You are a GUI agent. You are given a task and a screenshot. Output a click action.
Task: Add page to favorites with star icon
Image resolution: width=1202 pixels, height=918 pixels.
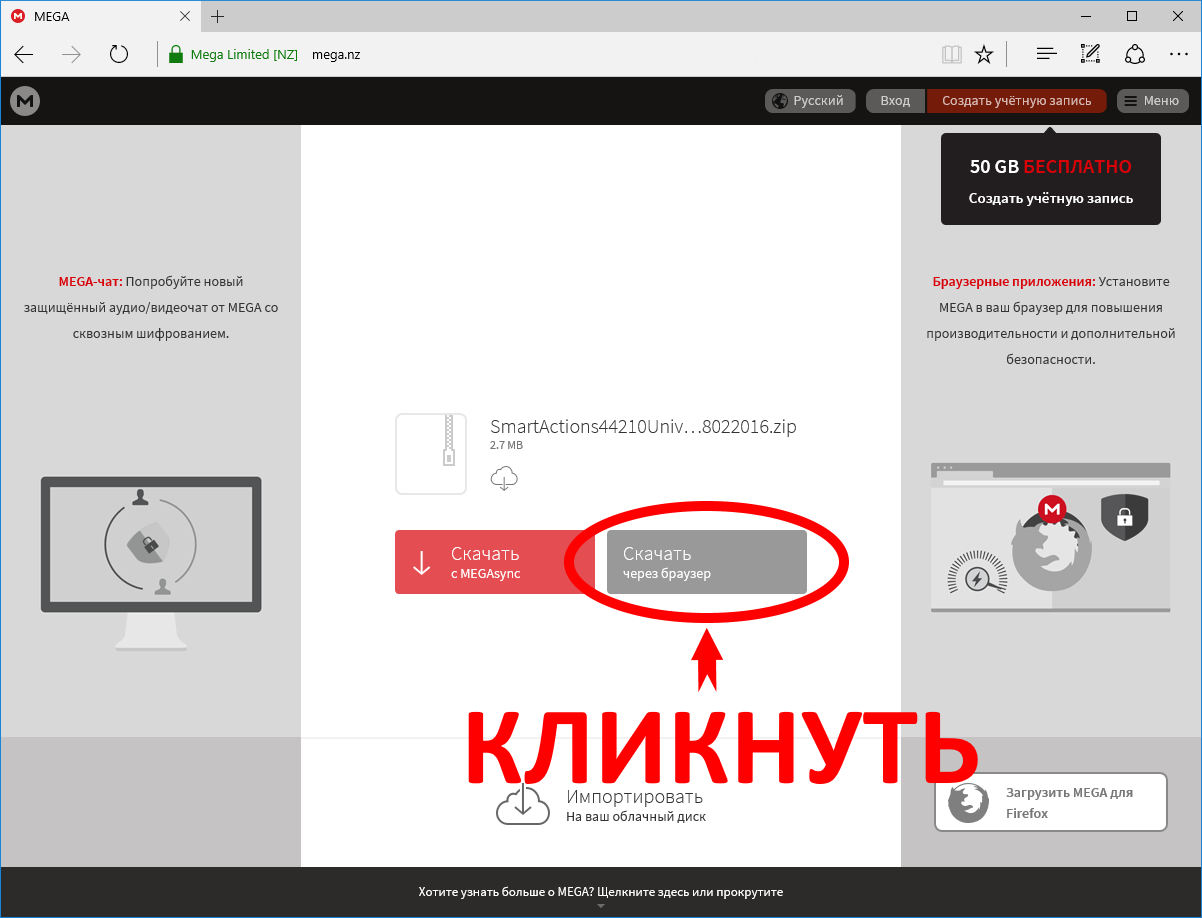(984, 54)
